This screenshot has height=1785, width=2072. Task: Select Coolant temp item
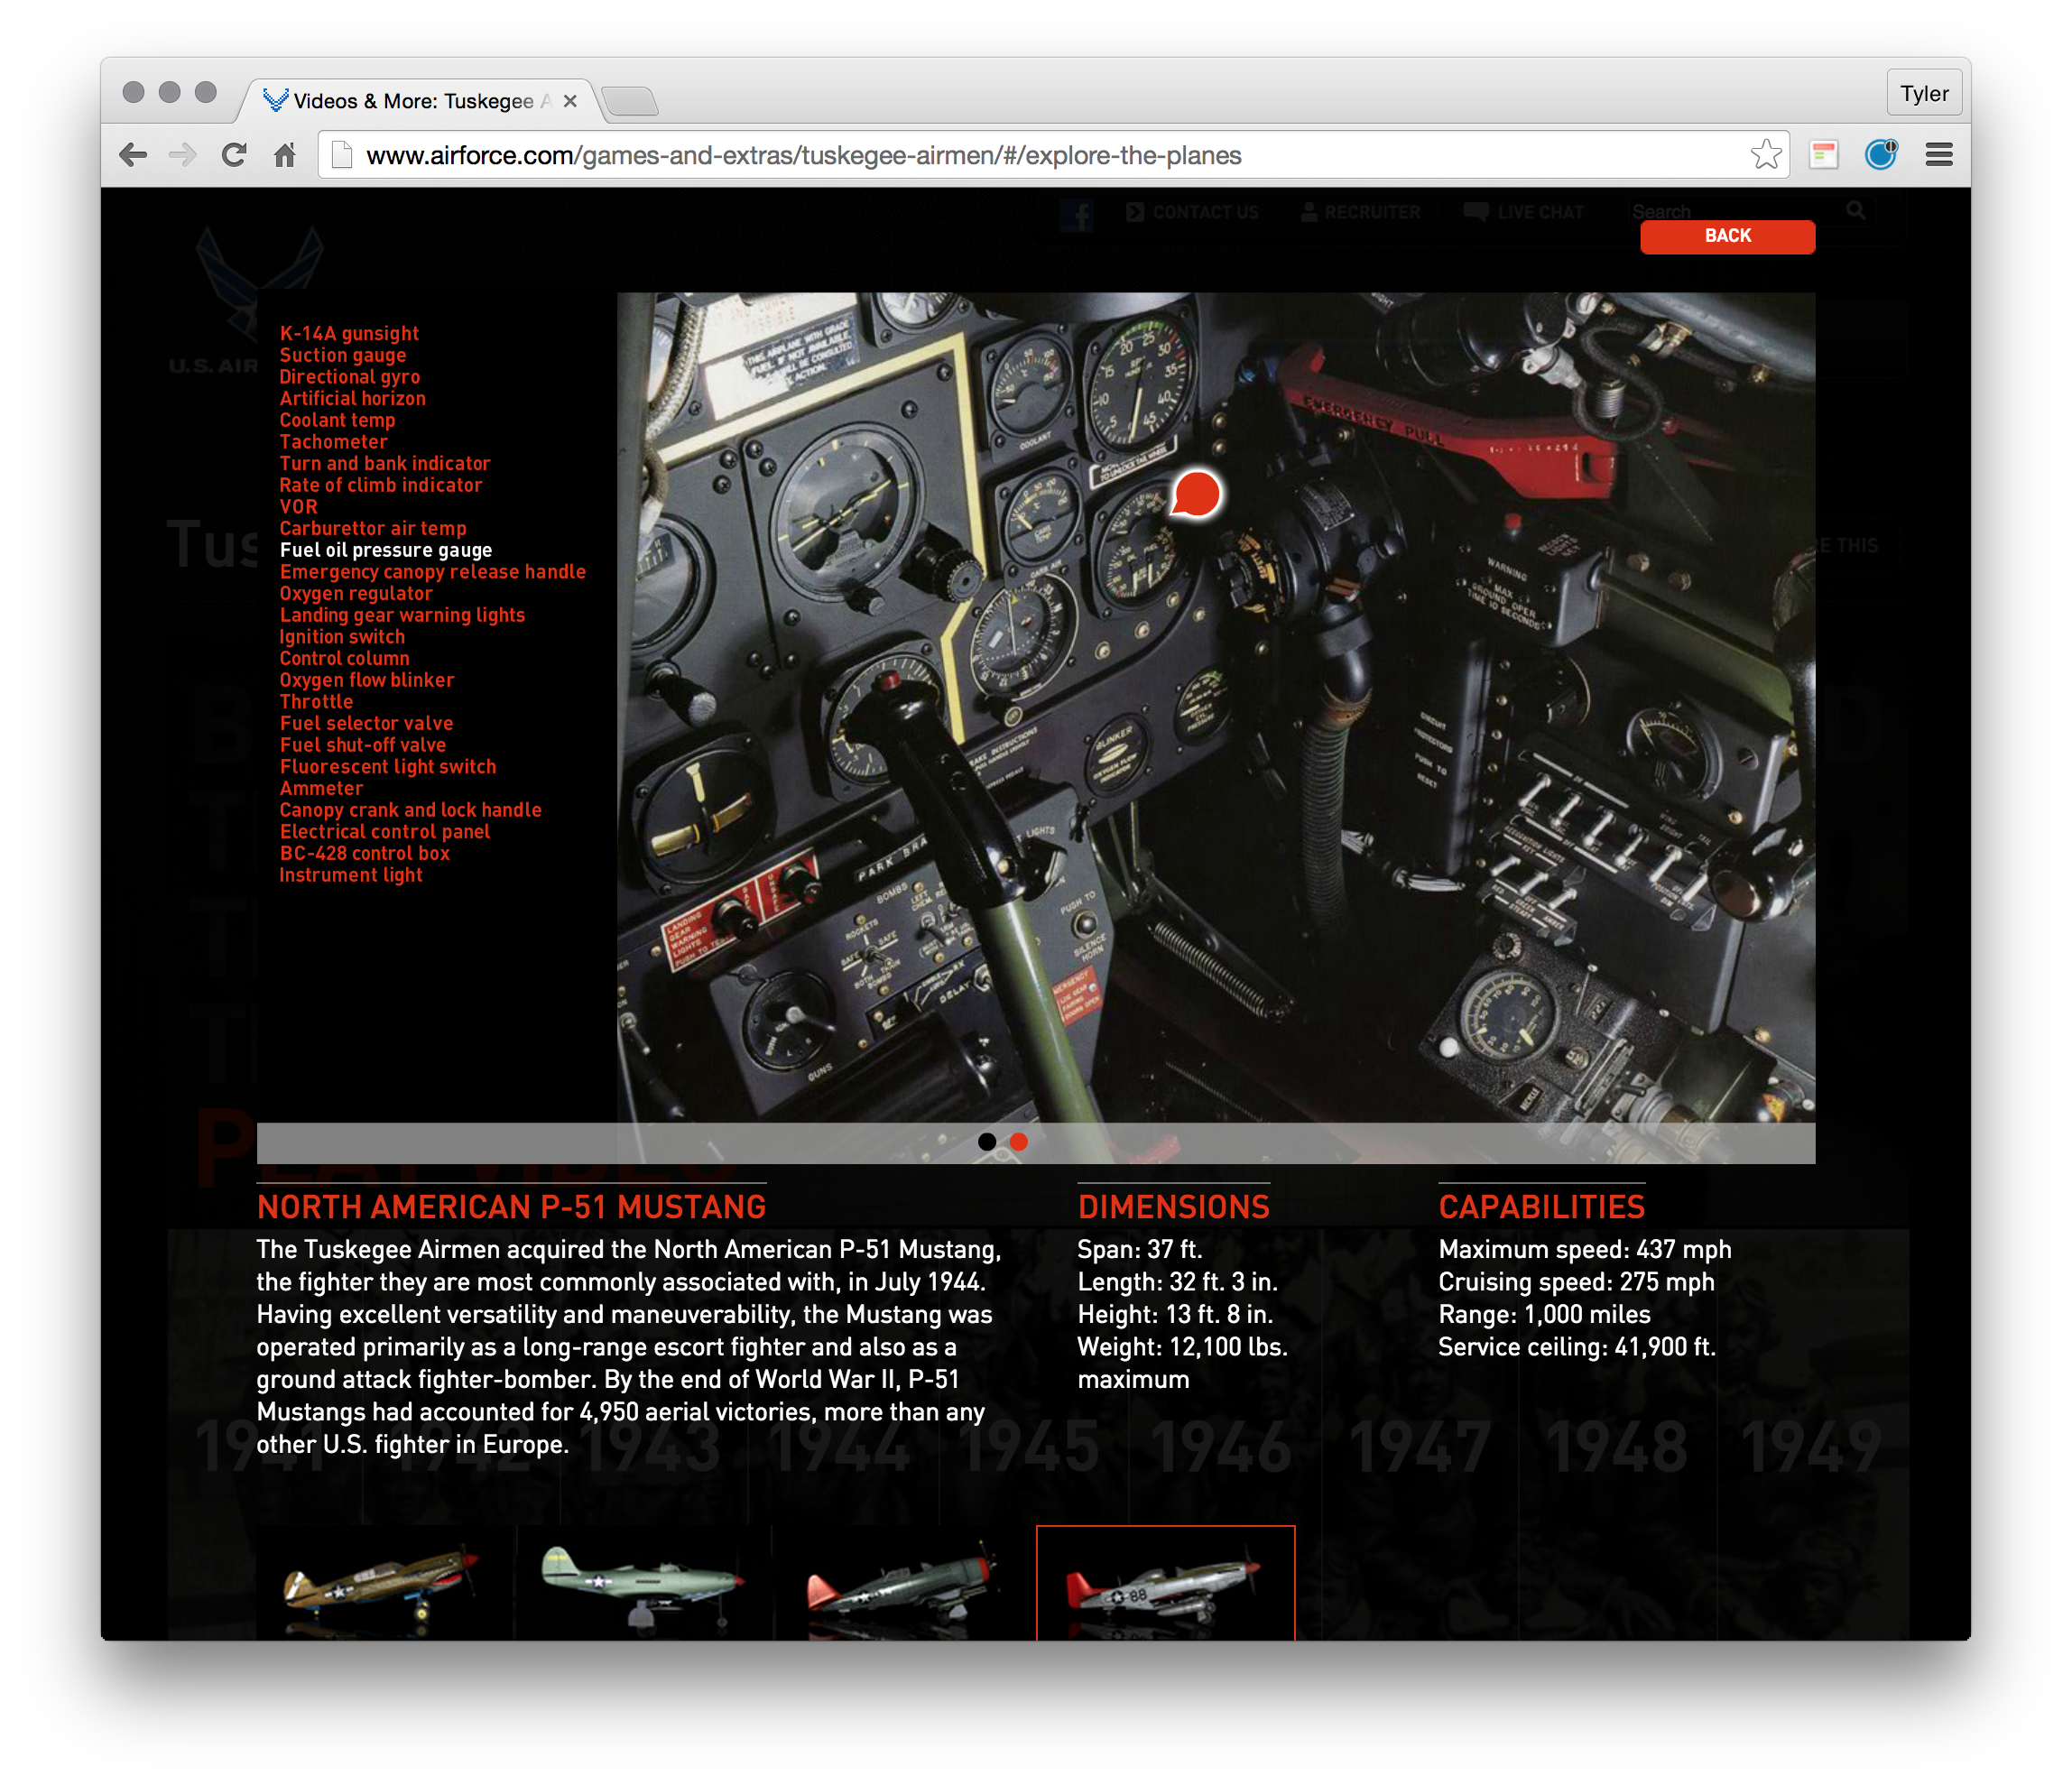click(x=337, y=420)
